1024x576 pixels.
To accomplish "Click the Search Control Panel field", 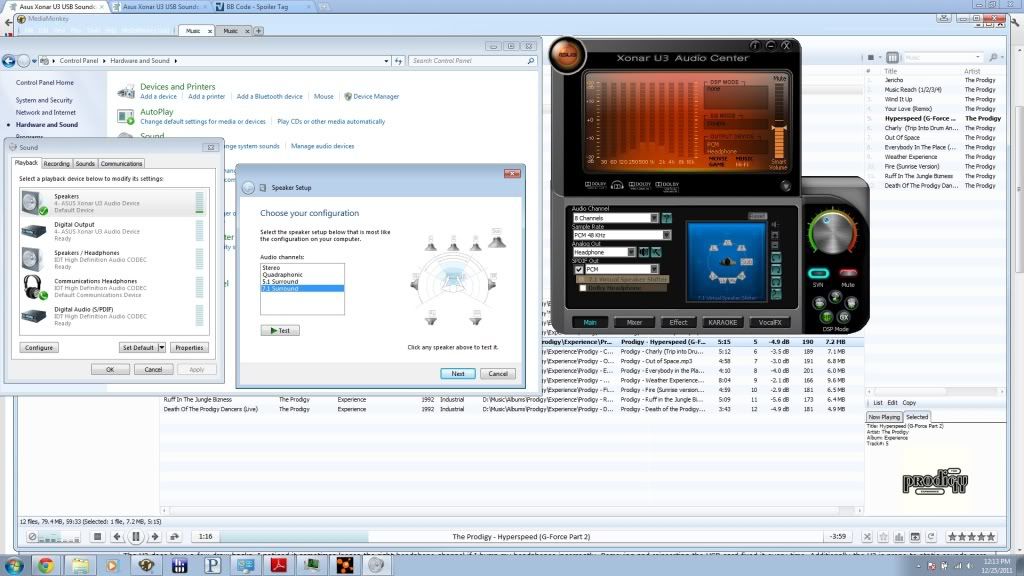I will (473, 61).
